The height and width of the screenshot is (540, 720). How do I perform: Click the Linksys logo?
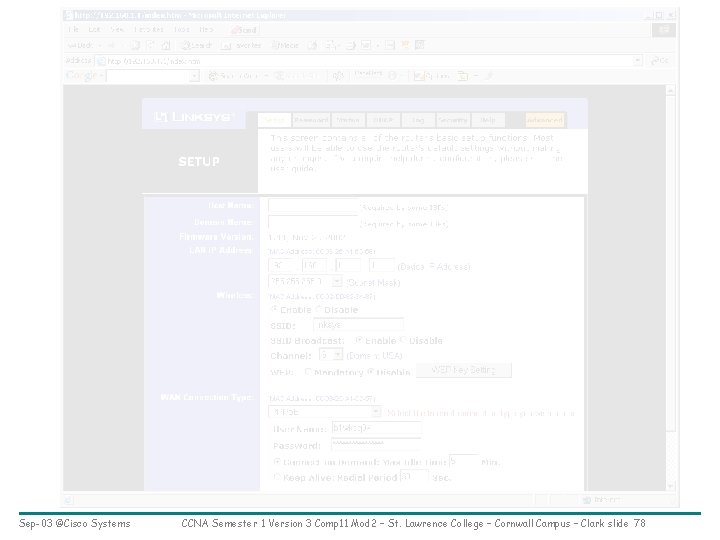tap(193, 117)
